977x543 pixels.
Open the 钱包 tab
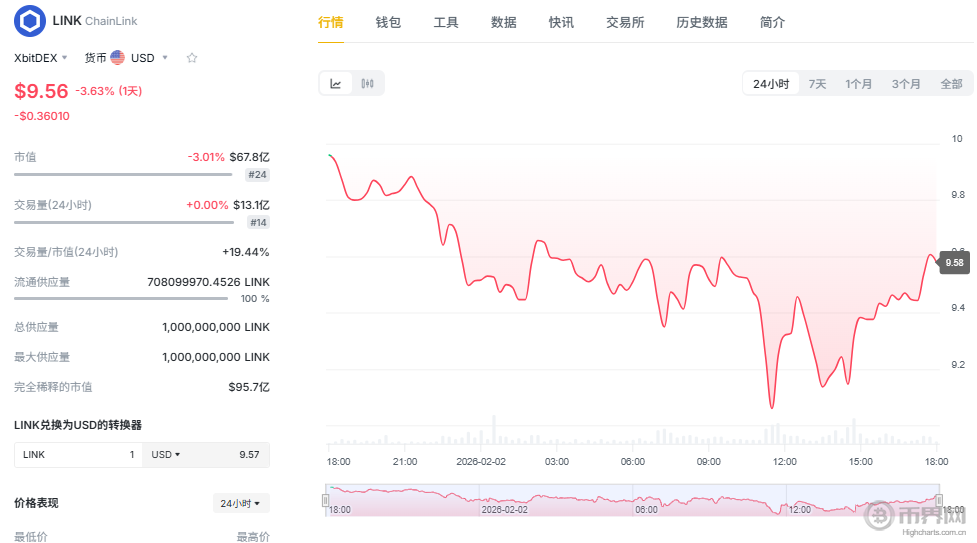[x=388, y=22]
